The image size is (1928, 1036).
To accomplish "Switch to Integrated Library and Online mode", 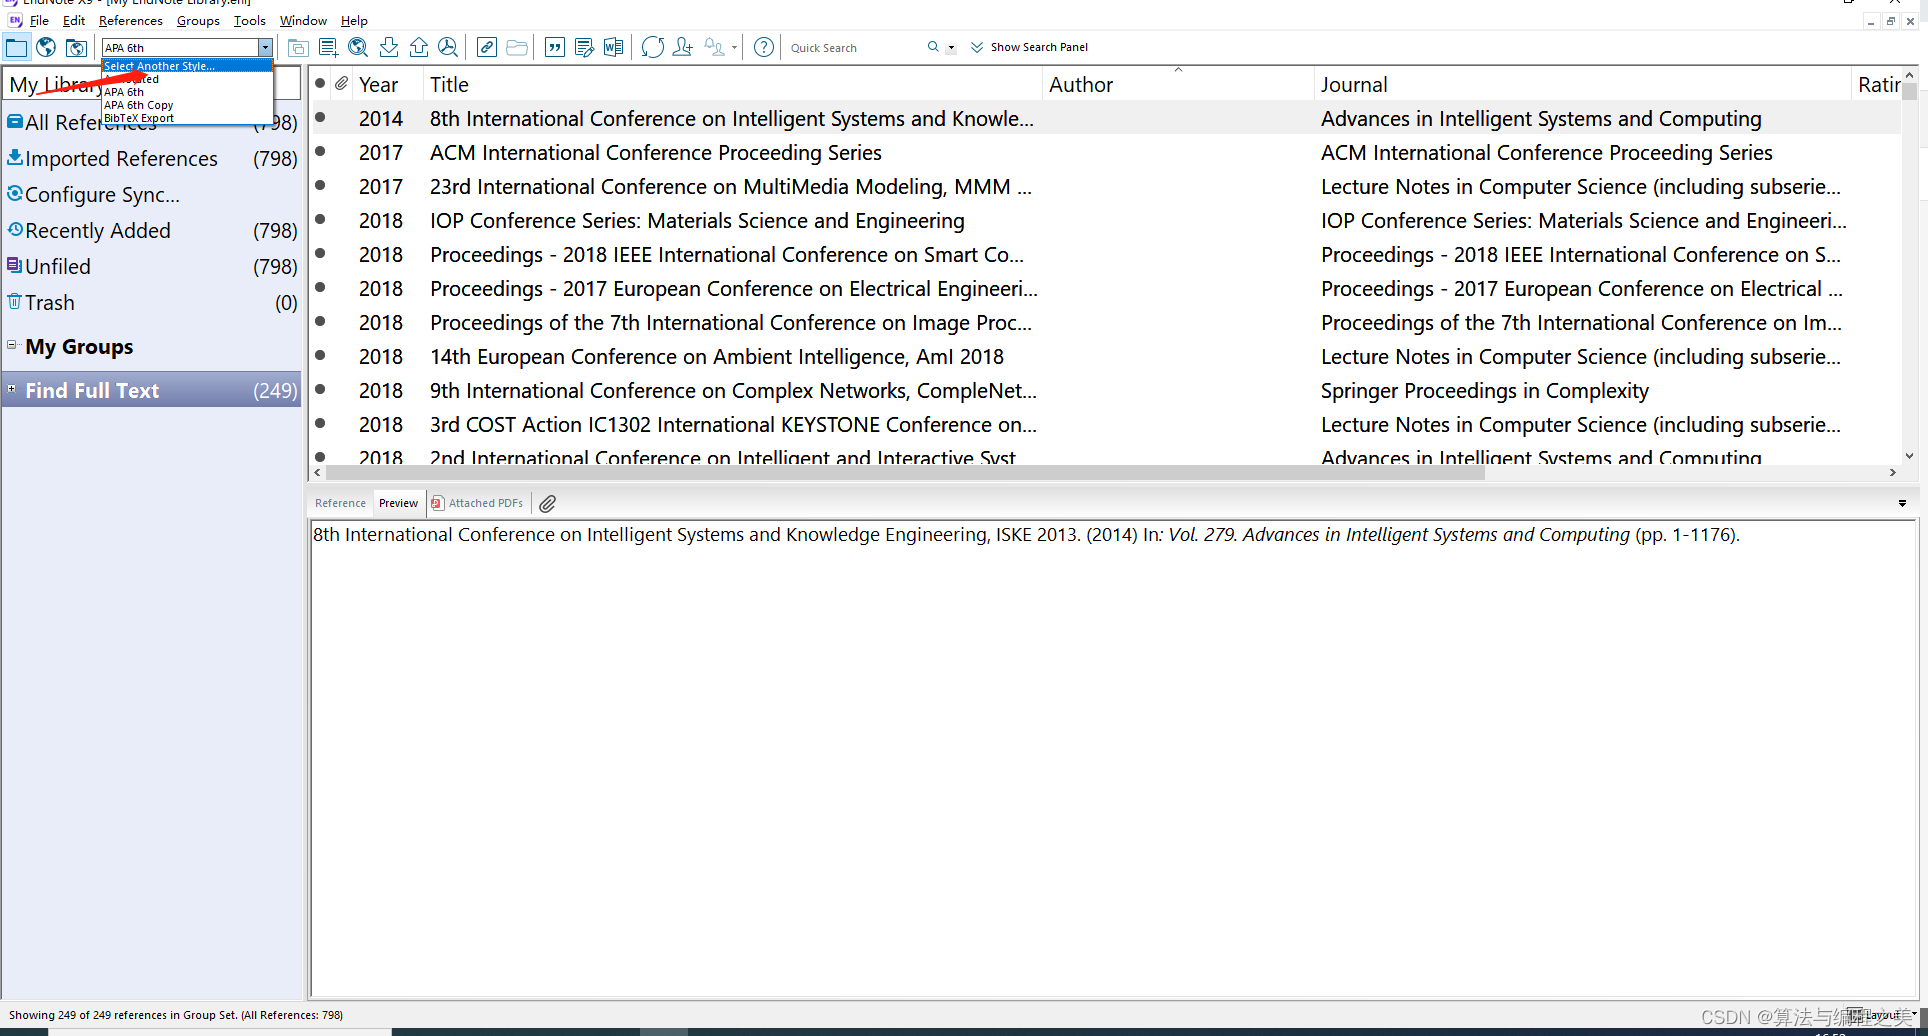I will 76,47.
